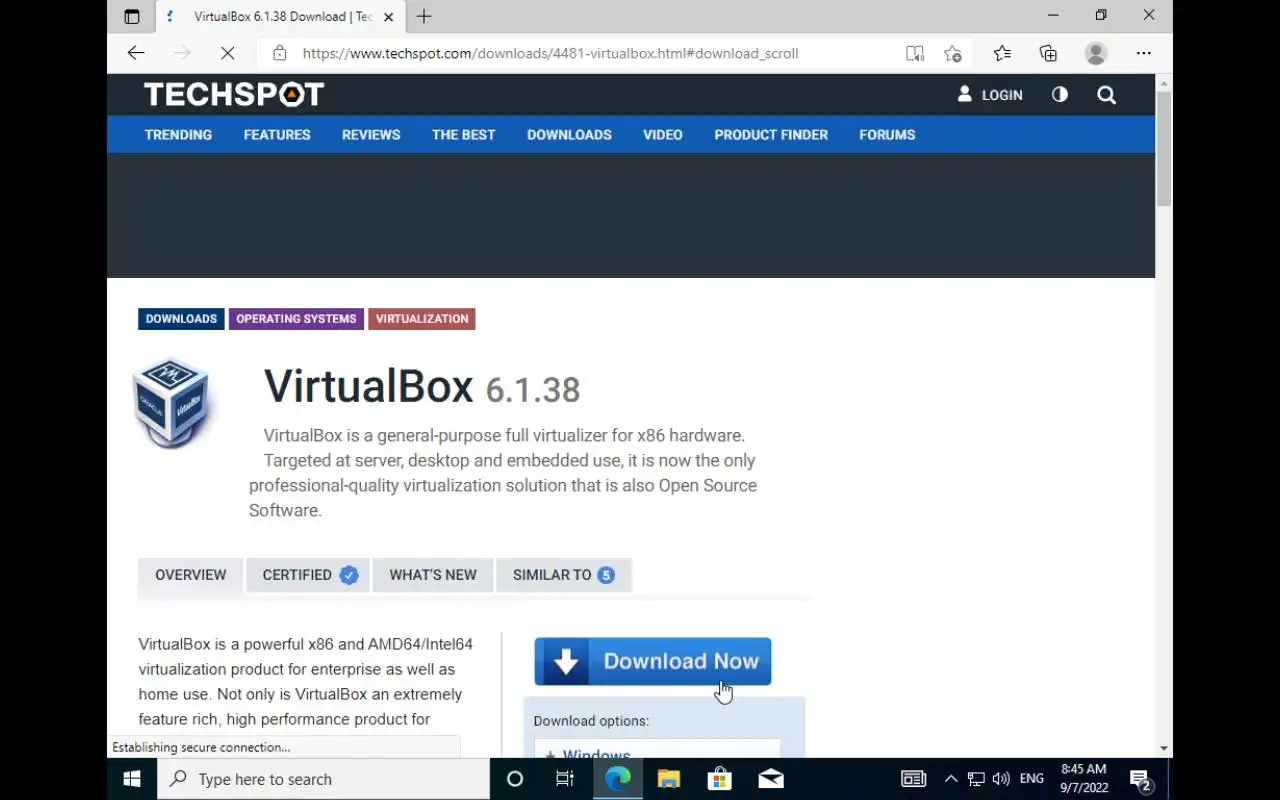Click the ENG language indicator
Screen dimensions: 1280x800
(x=1032, y=779)
